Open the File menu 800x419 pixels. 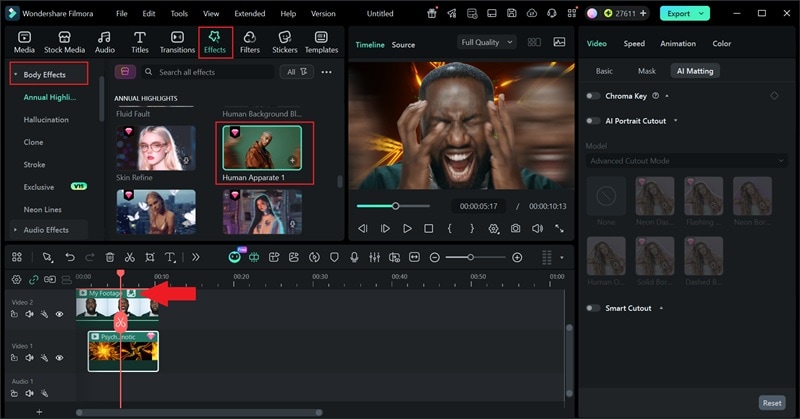(x=121, y=14)
